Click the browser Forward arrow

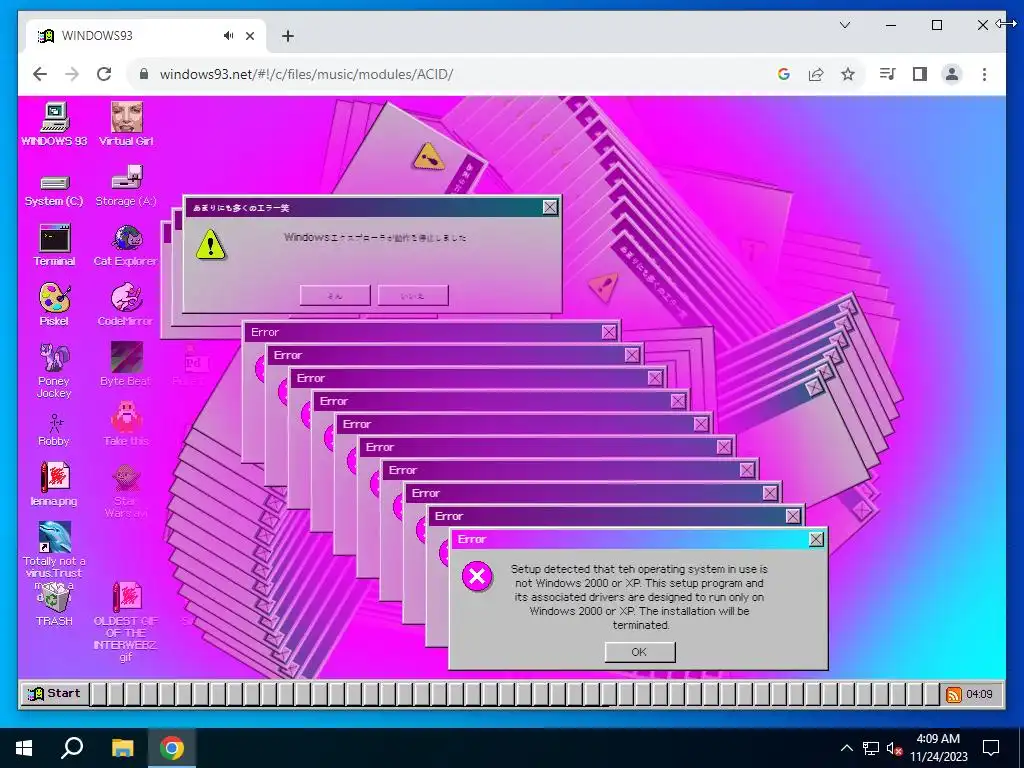coord(72,74)
